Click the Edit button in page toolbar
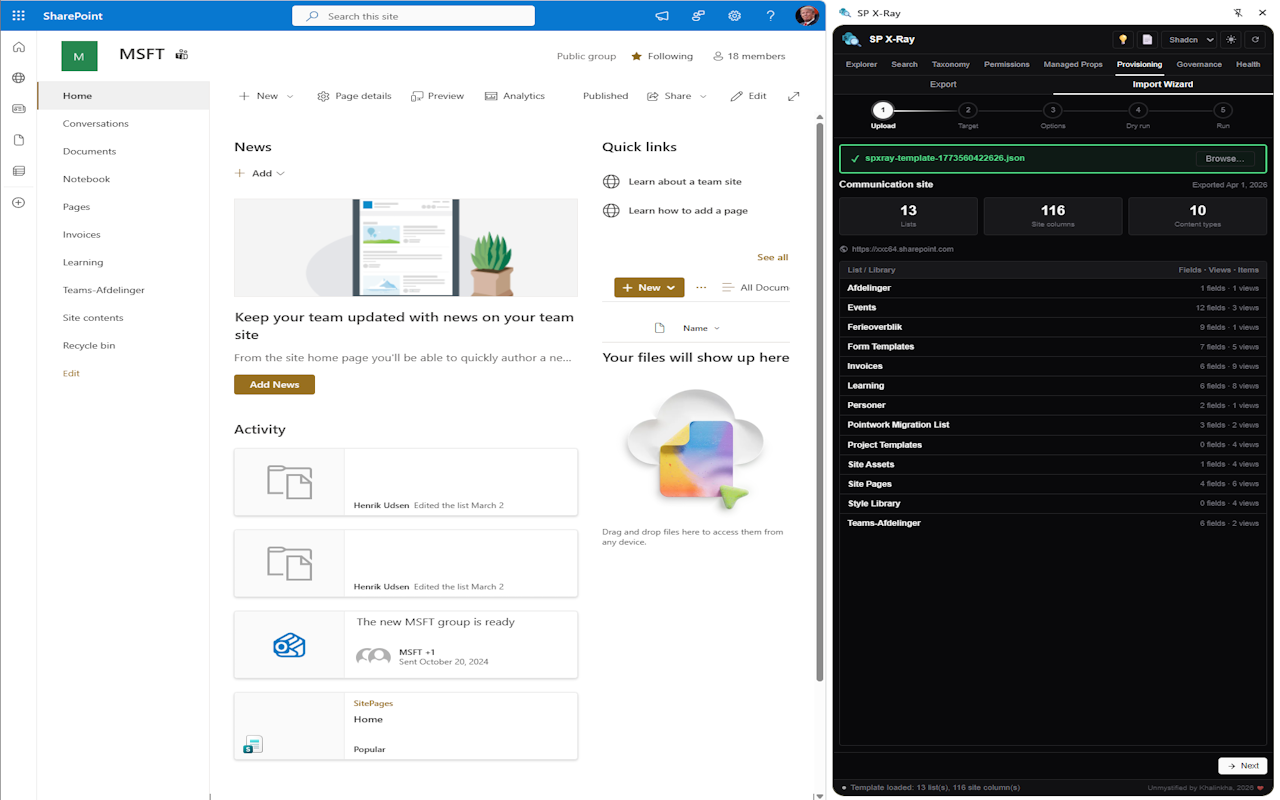The width and height of the screenshot is (1280, 800). coord(748,96)
